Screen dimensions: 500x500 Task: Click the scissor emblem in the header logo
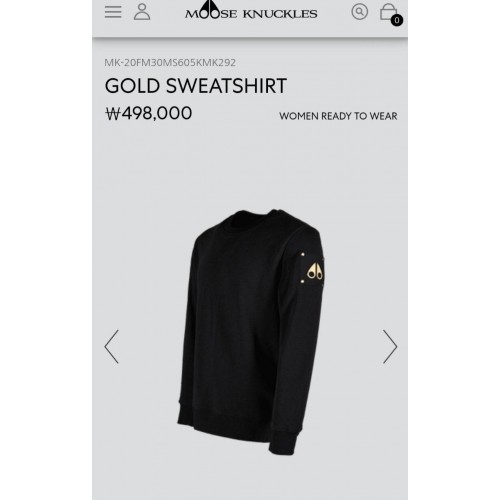pyautogui.click(x=210, y=7)
